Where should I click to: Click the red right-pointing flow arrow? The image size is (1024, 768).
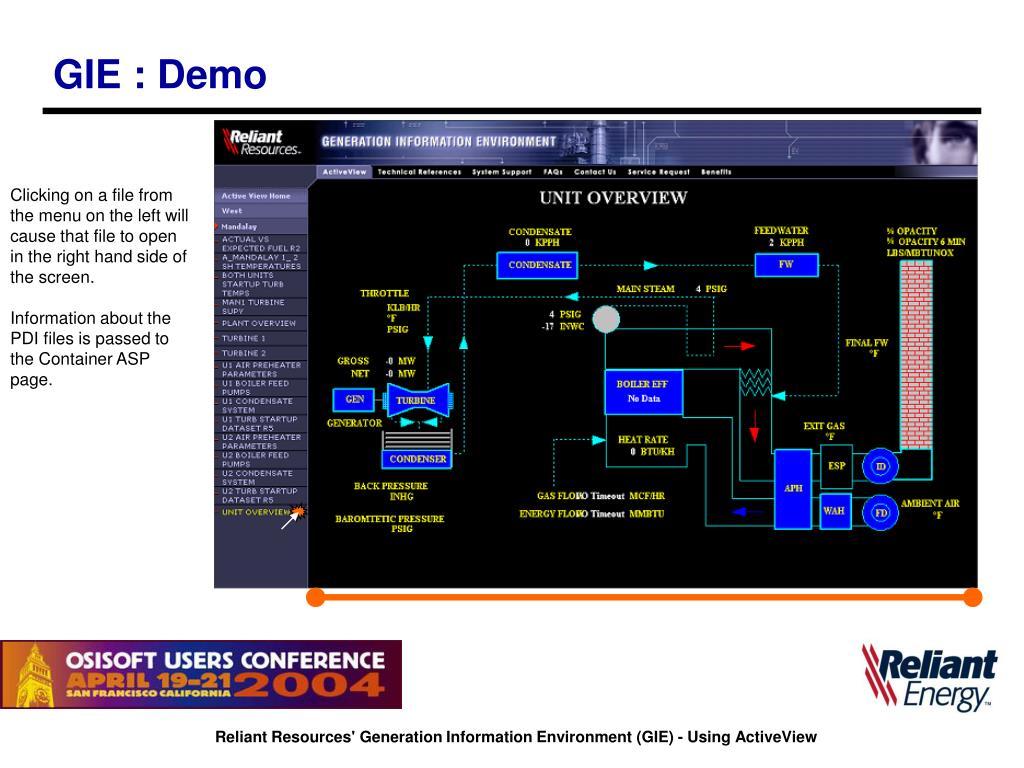click(x=739, y=346)
